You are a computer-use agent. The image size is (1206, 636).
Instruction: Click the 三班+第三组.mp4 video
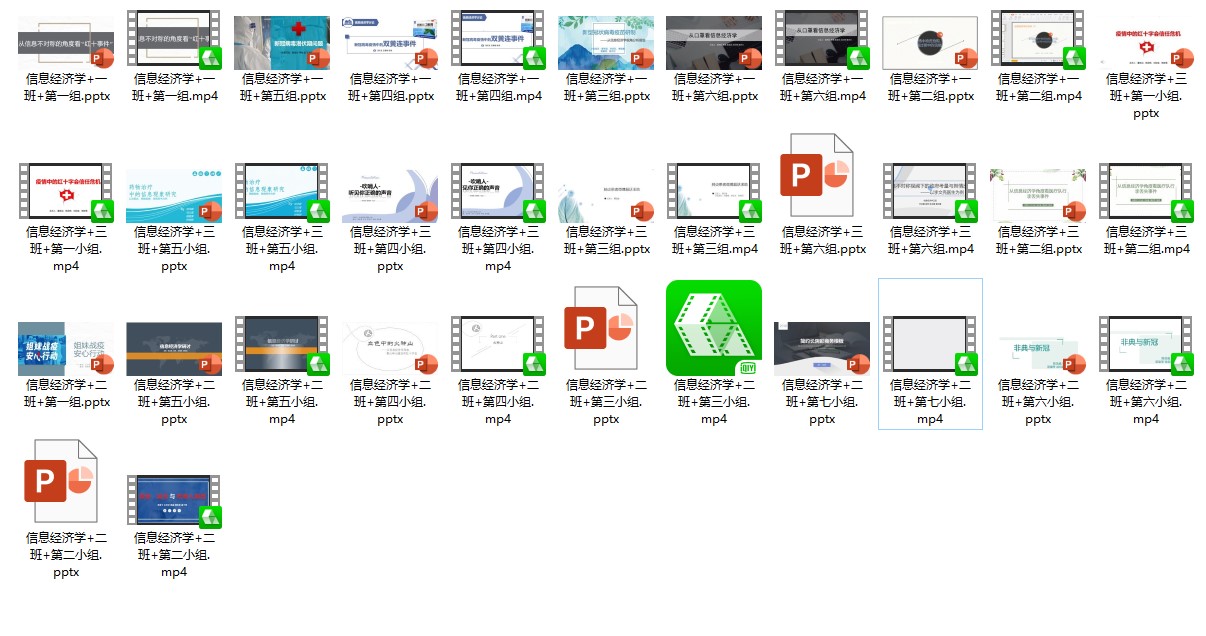(714, 193)
